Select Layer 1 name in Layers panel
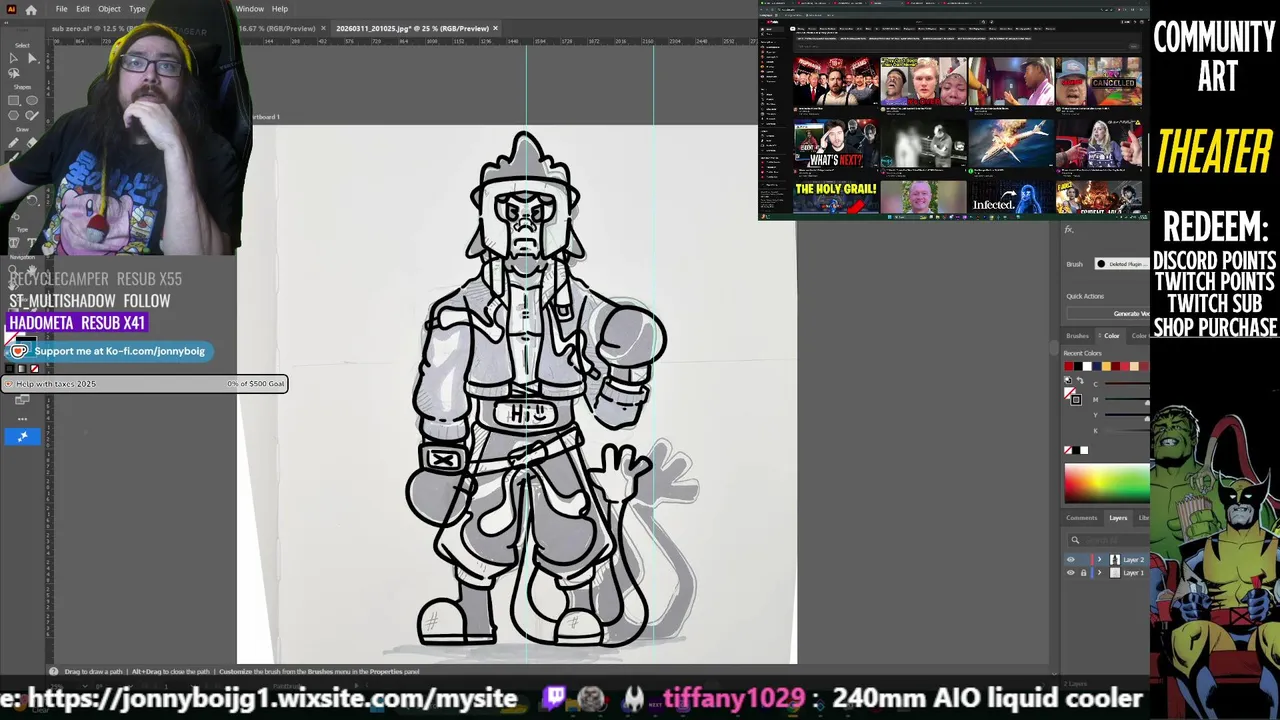 point(1134,573)
